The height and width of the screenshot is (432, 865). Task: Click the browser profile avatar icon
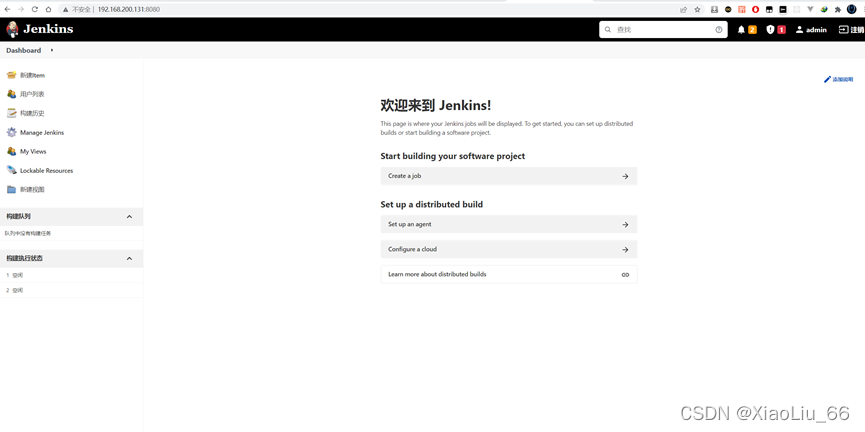click(852, 9)
